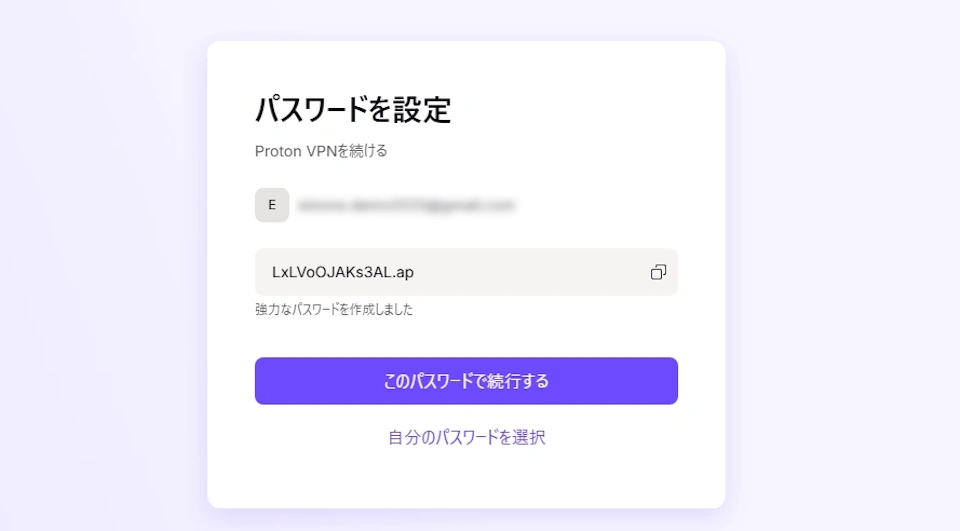Focus the generated password field LxLVoOJAKs3AL.ap
This screenshot has width=960, height=531.
[466, 272]
